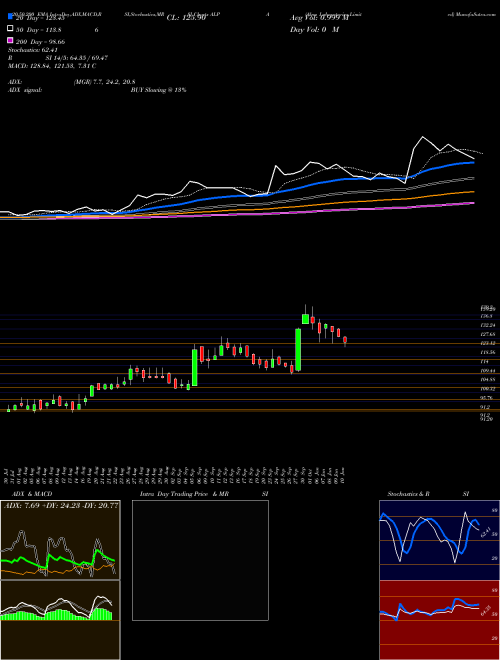Click inside the empty Intra Day Trading Price chart box
The image size is (500, 660).
[200, 560]
